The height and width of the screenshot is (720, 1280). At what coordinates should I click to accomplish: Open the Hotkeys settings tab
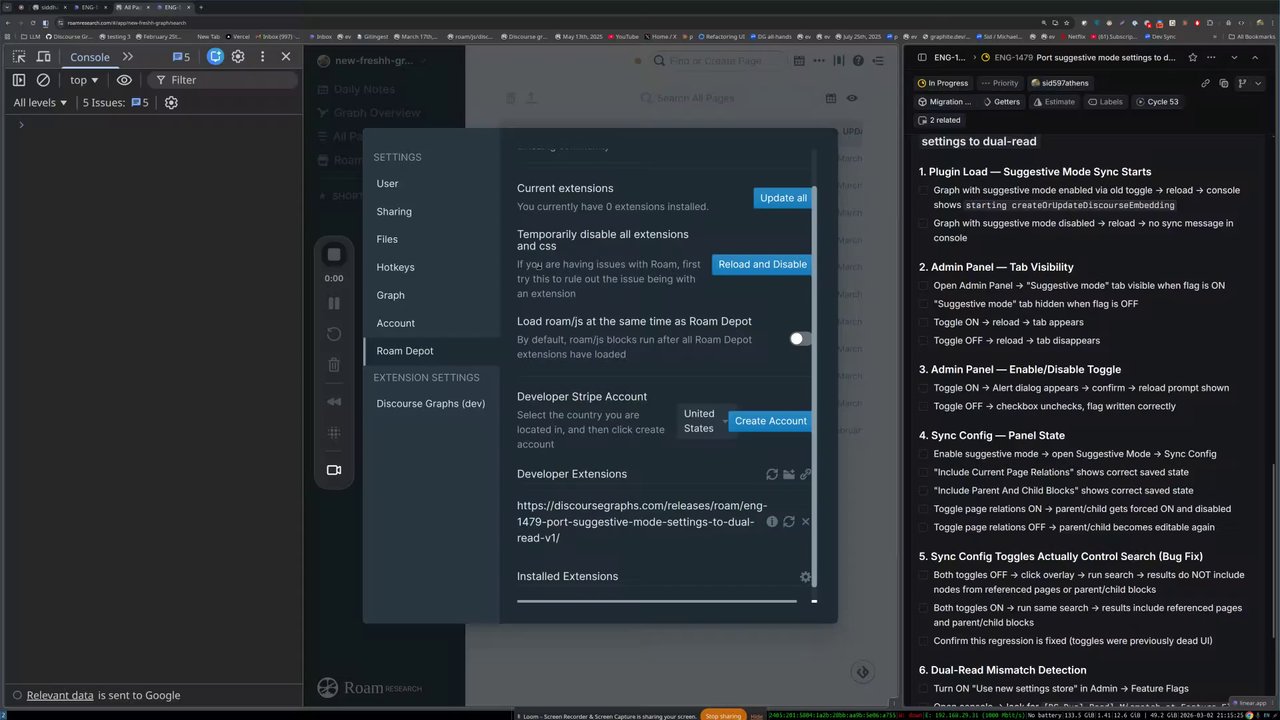coord(395,268)
